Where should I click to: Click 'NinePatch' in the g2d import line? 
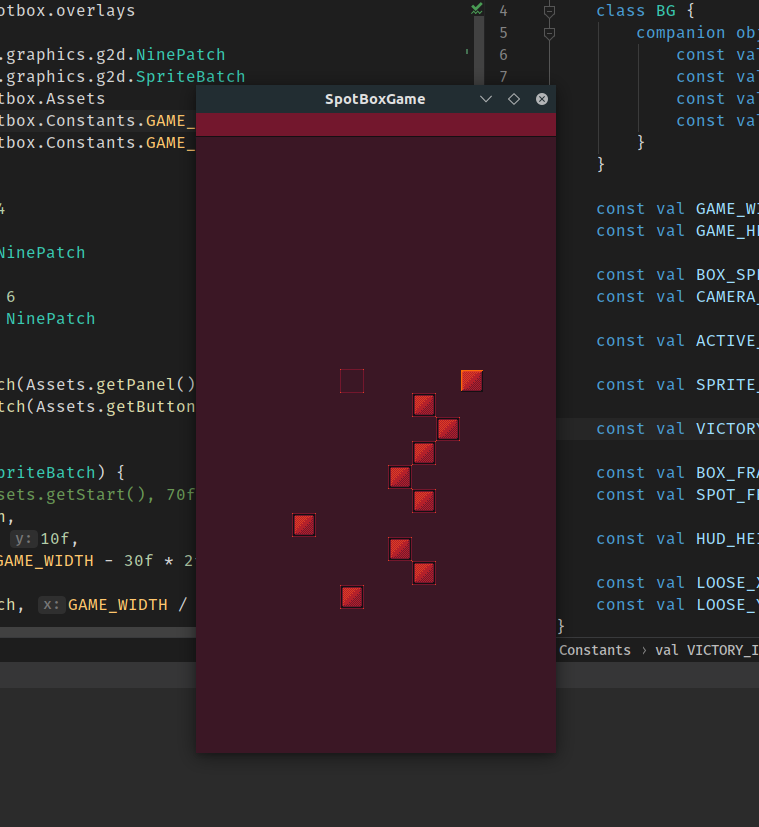pyautogui.click(x=180, y=55)
